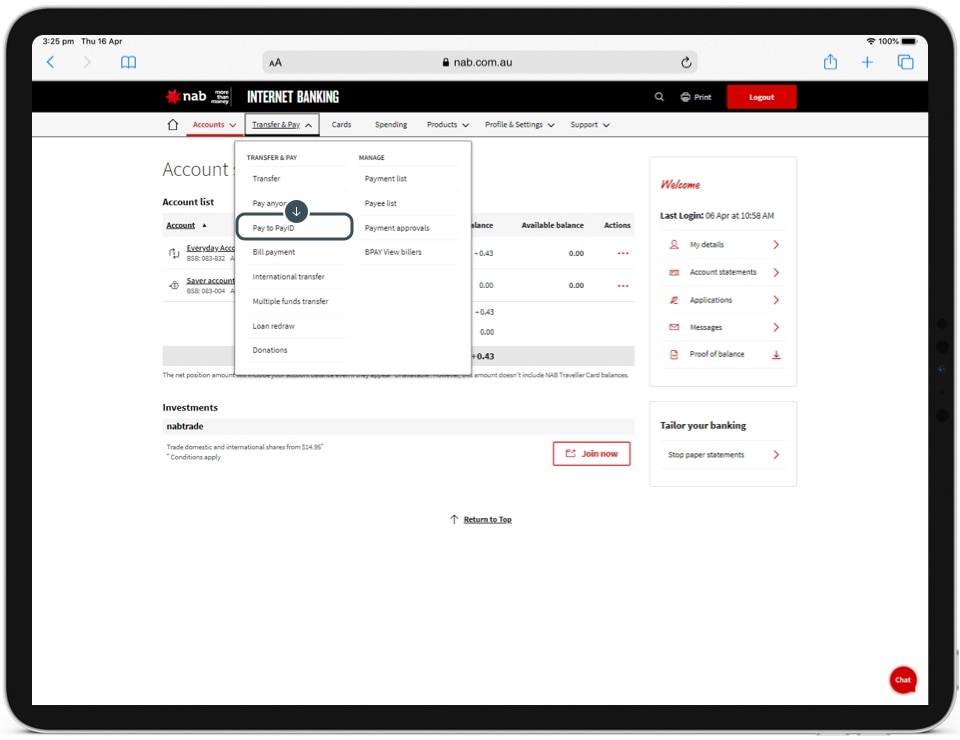
Task: Tap Safari share icon
Action: click(x=830, y=62)
